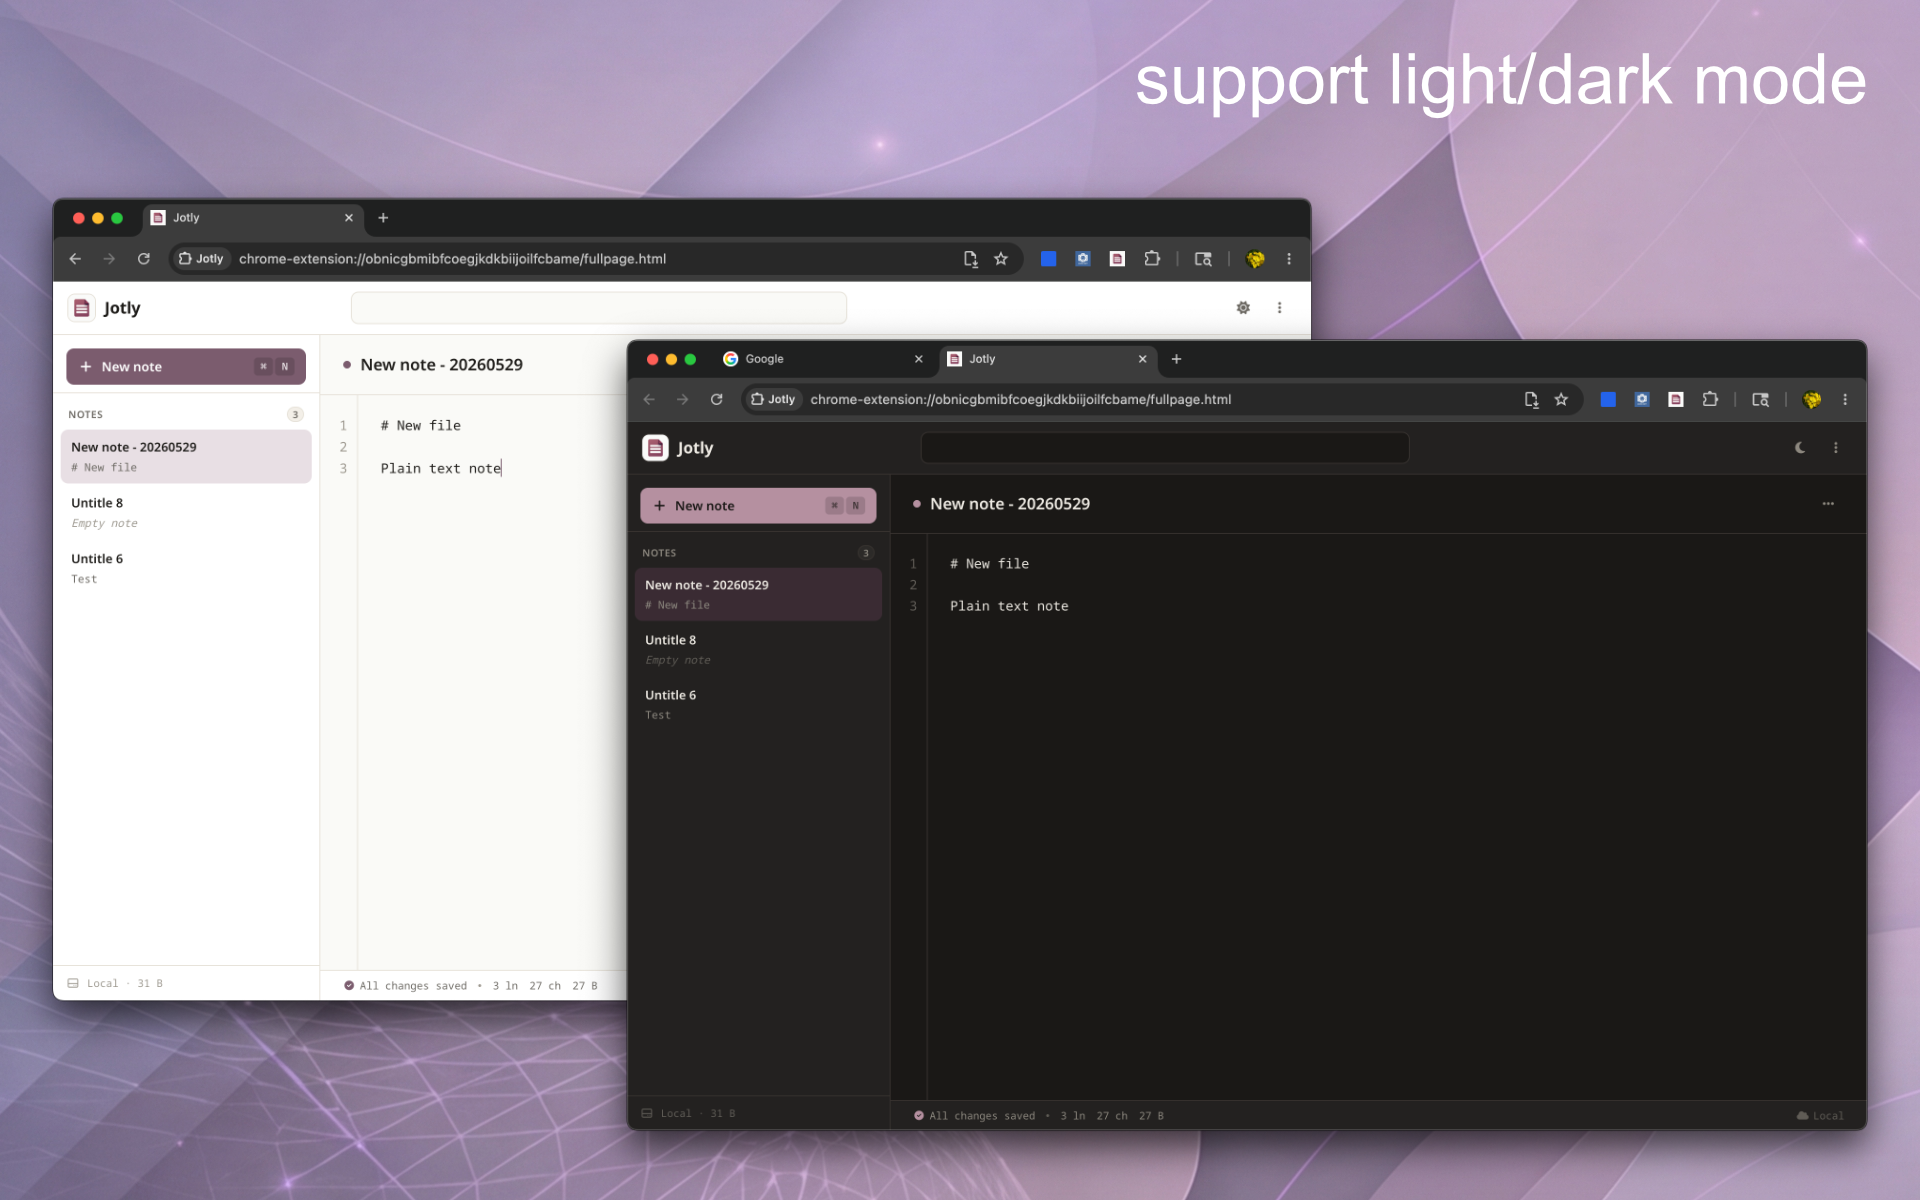Click '# New file' line in light editor
The width and height of the screenshot is (1920, 1200).
tap(421, 426)
